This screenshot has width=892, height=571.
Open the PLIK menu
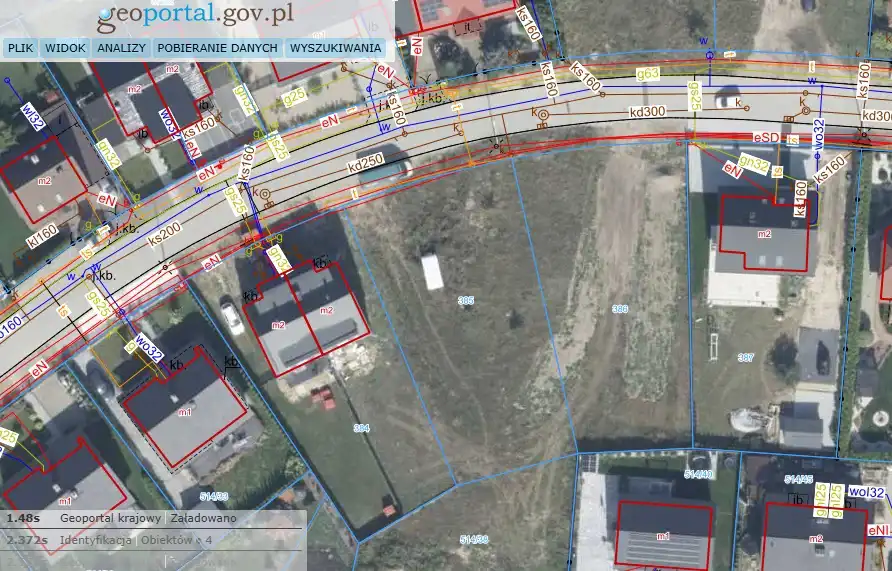coord(21,48)
